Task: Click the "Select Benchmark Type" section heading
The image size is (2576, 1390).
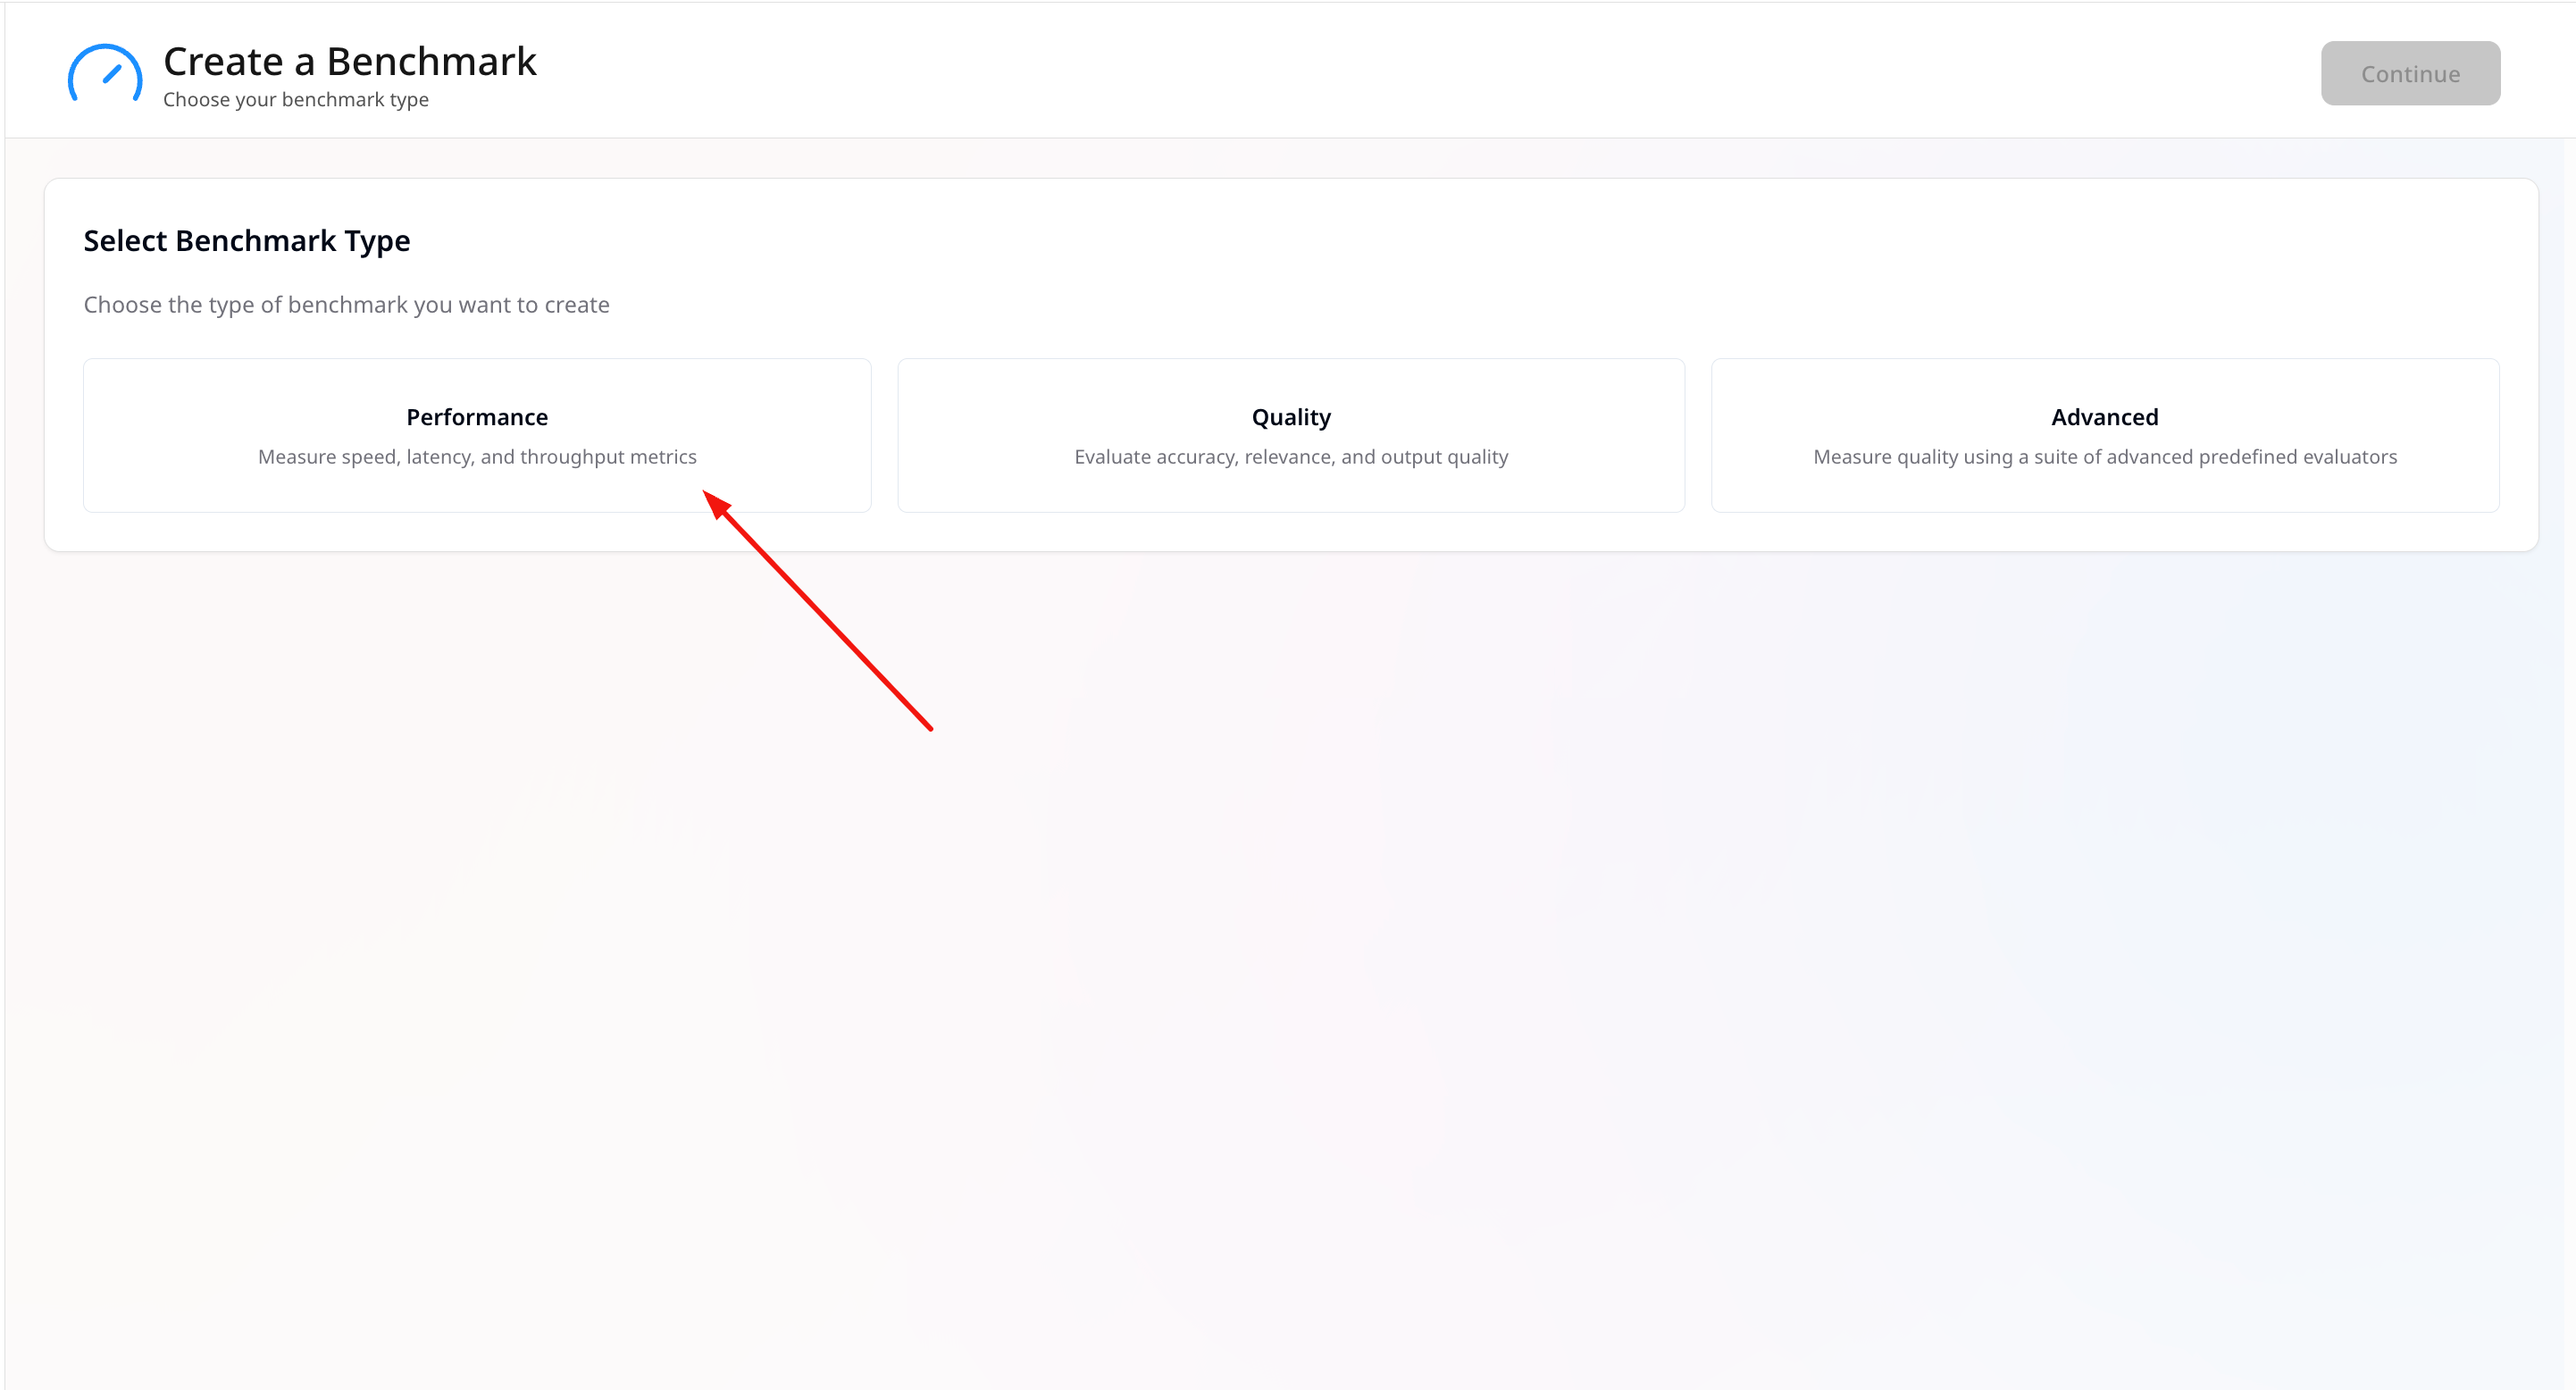Action: point(246,241)
